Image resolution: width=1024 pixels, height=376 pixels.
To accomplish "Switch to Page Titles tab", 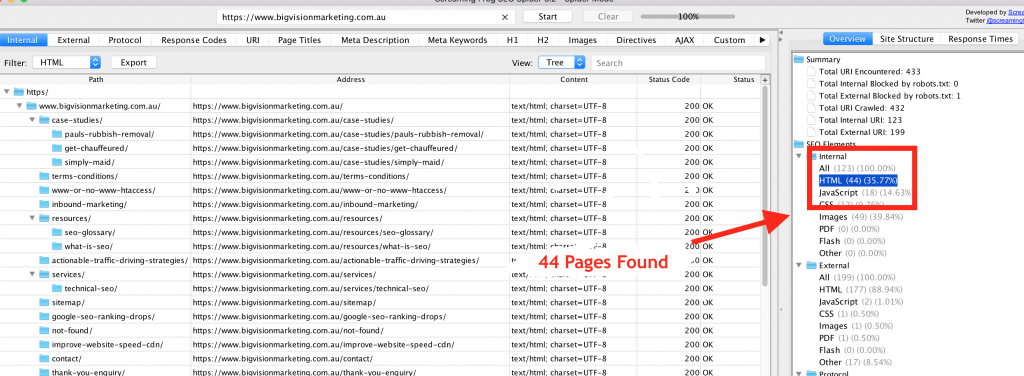I will click(300, 40).
